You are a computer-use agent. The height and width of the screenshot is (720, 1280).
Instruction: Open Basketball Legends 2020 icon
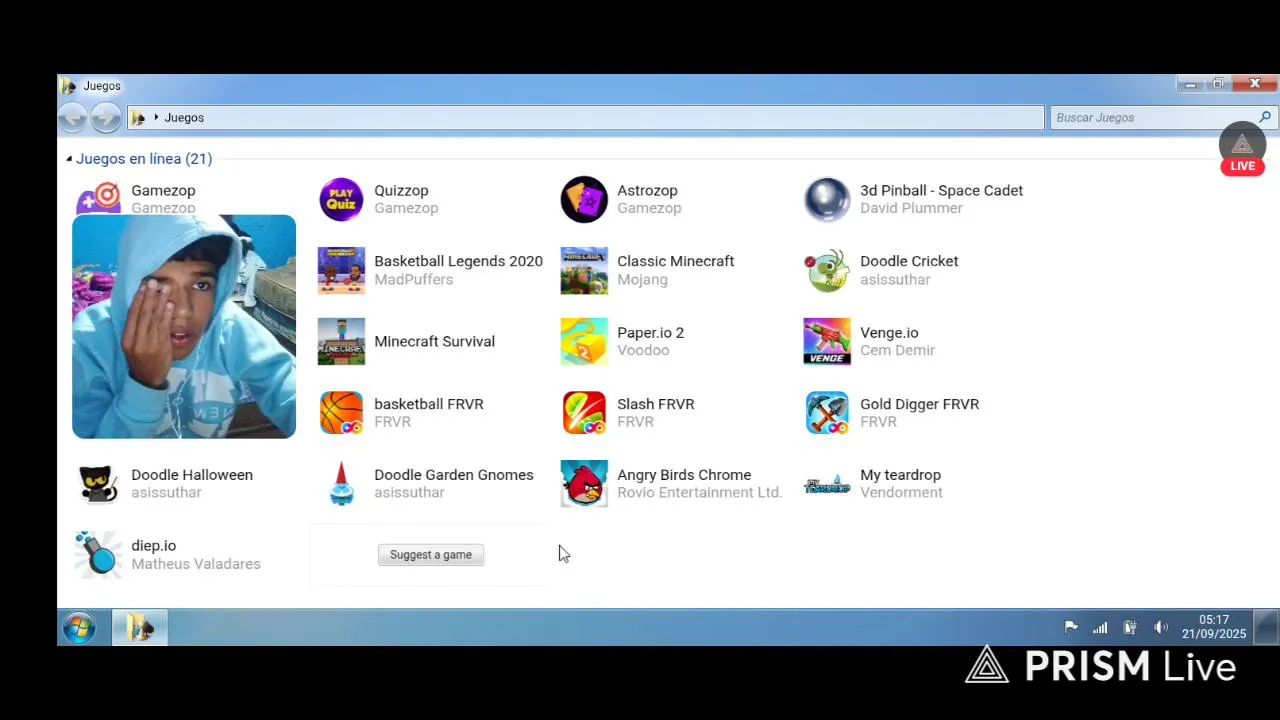[341, 270]
